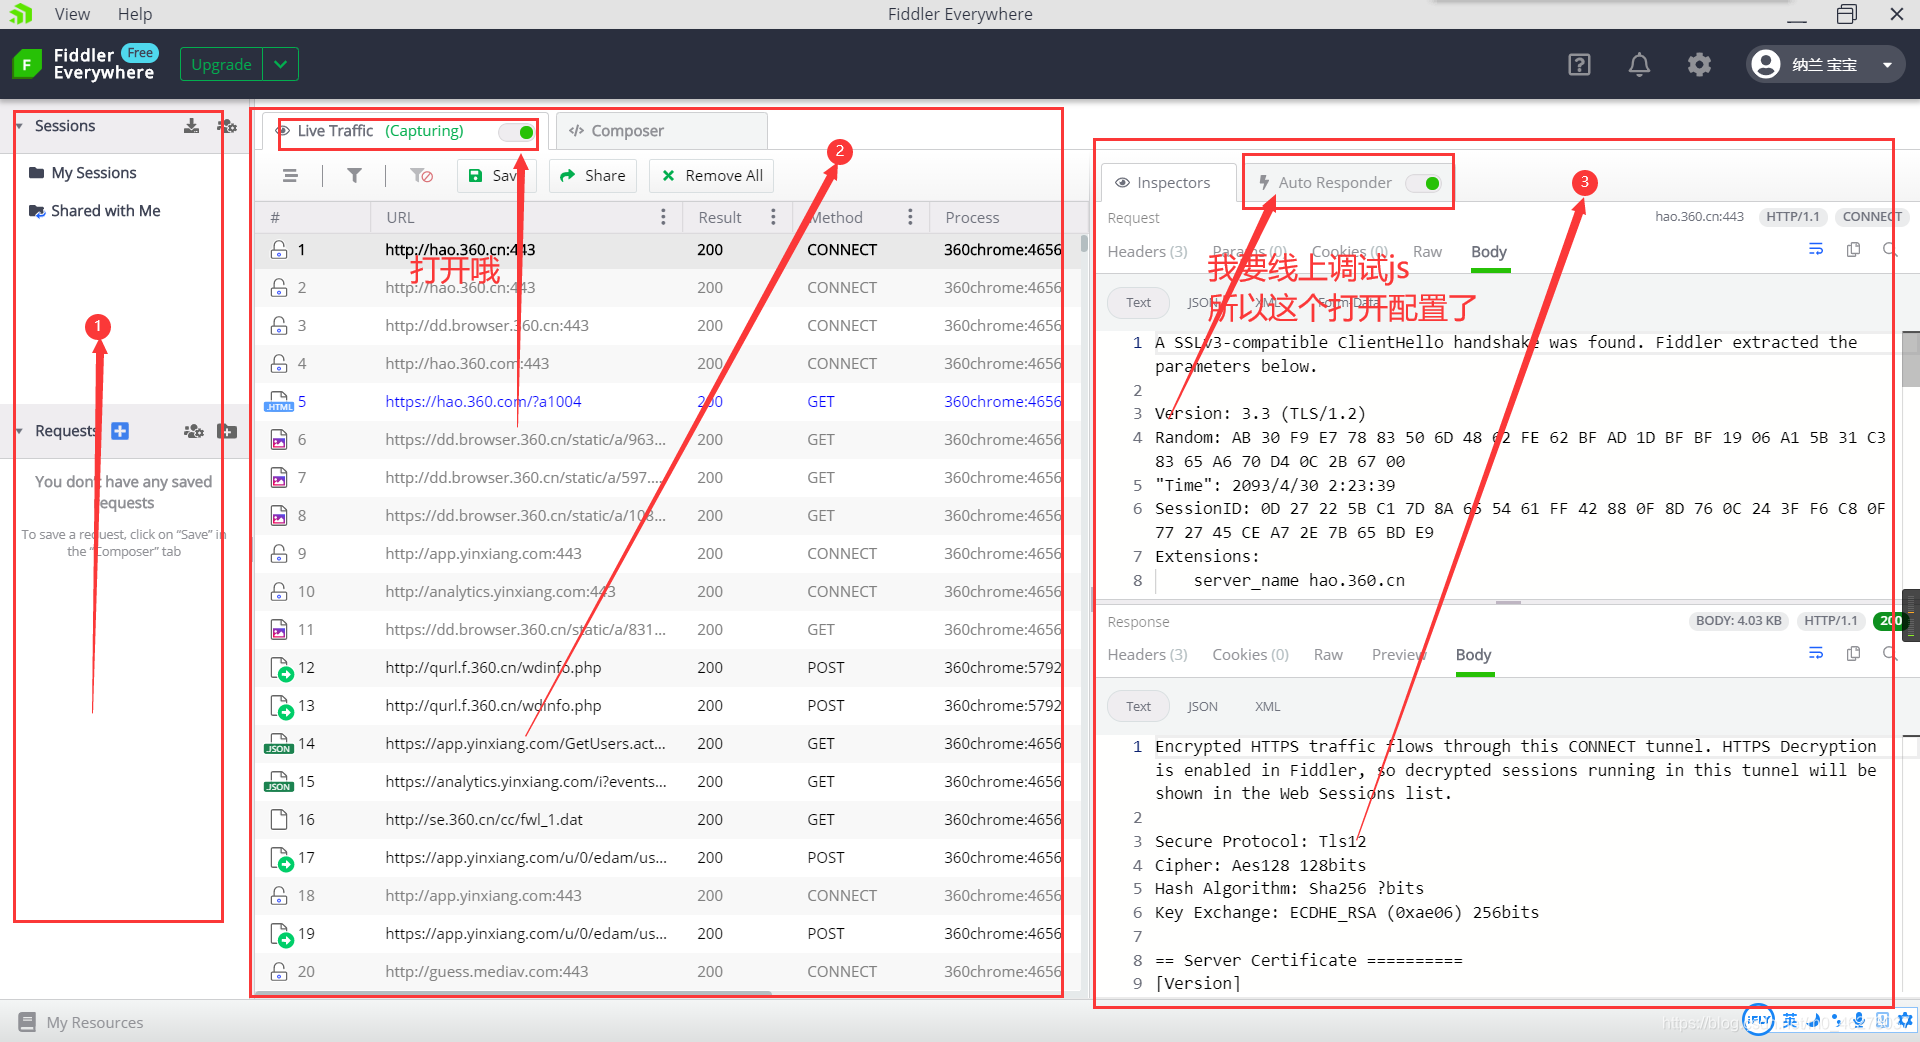Image resolution: width=1920 pixels, height=1042 pixels.
Task: Click the session list horizontal scrollbar
Action: (513, 993)
